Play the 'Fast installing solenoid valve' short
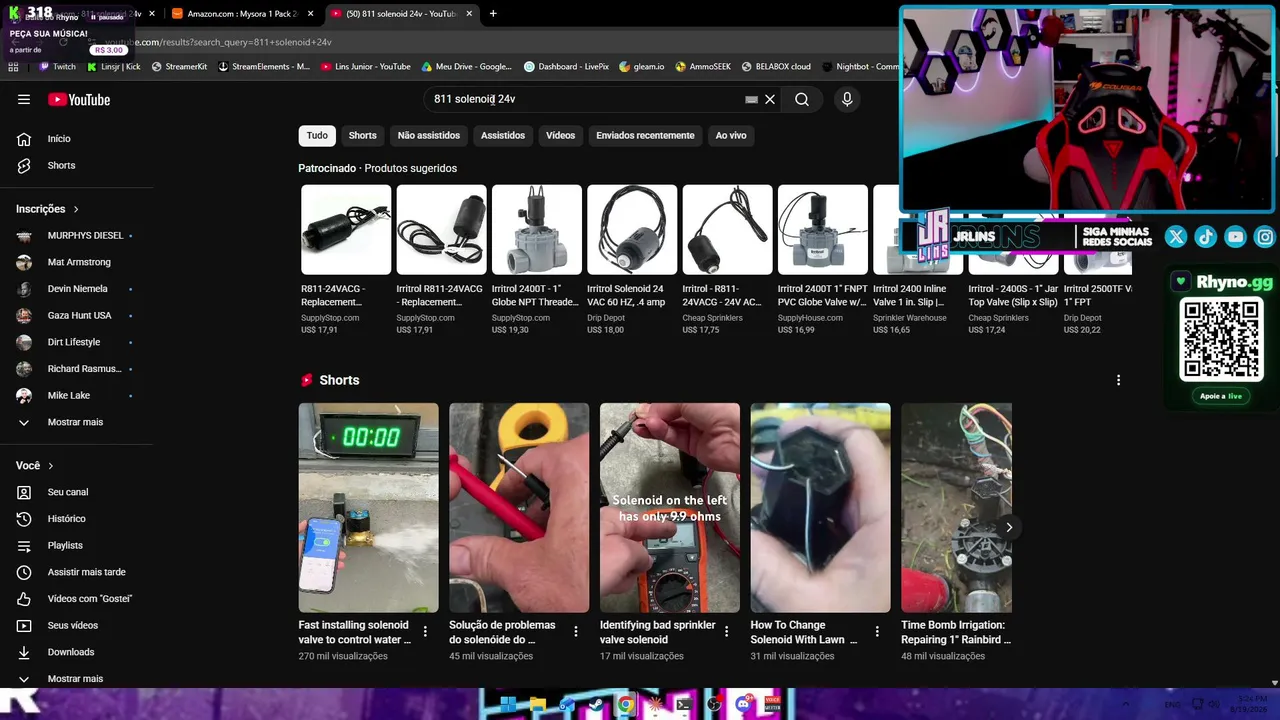Viewport: 1280px width, 720px height. (x=368, y=508)
